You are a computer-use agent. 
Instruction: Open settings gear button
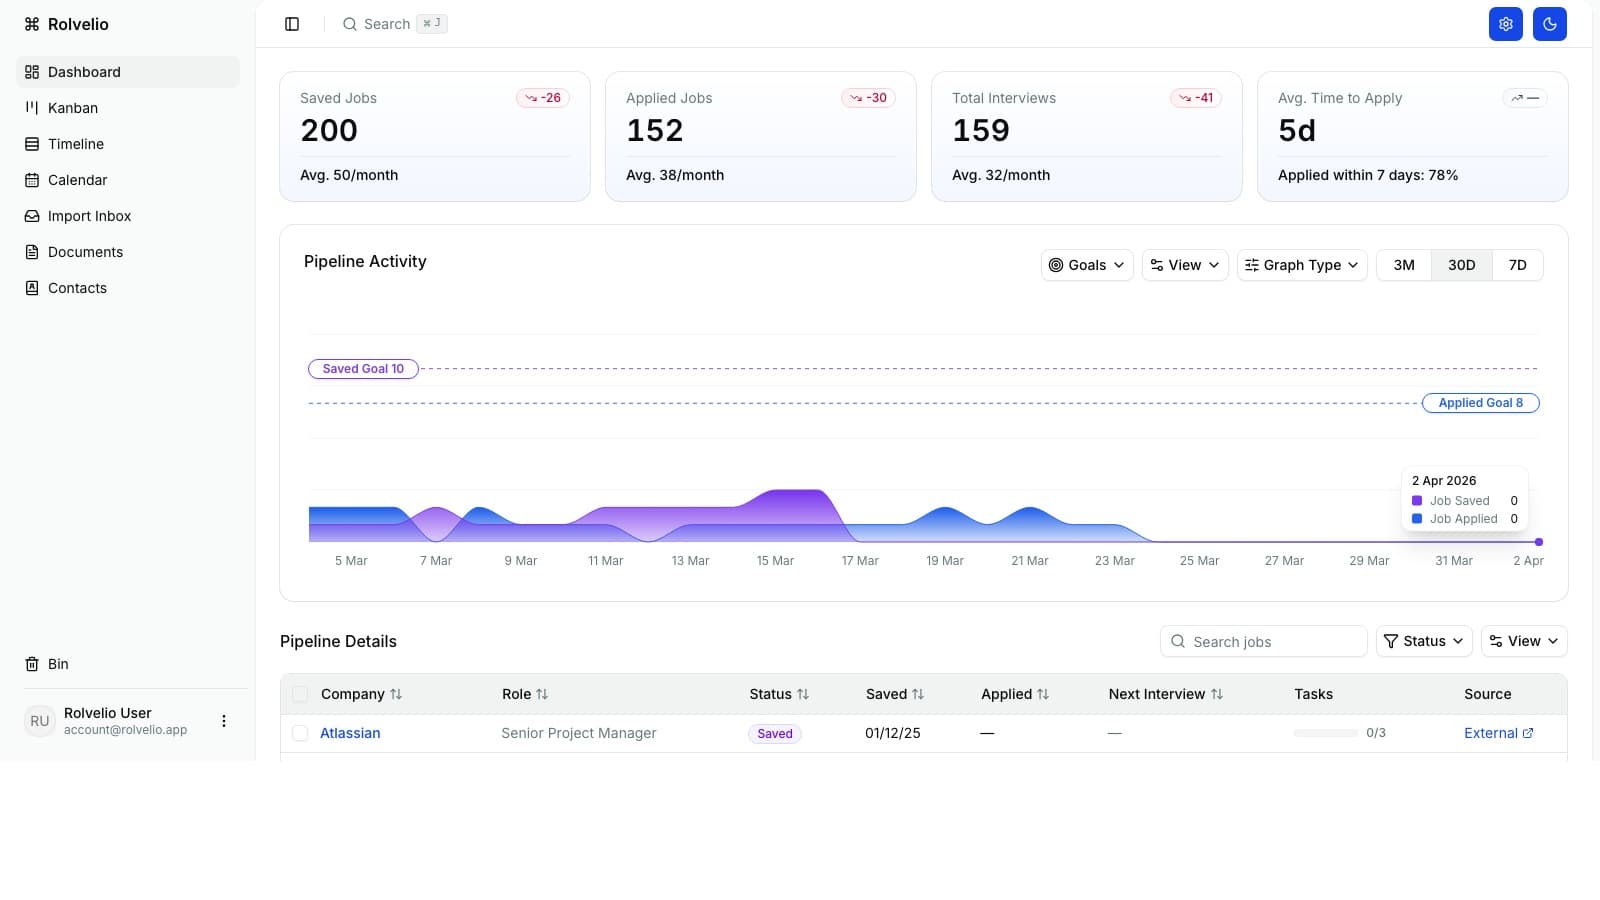pyautogui.click(x=1506, y=24)
